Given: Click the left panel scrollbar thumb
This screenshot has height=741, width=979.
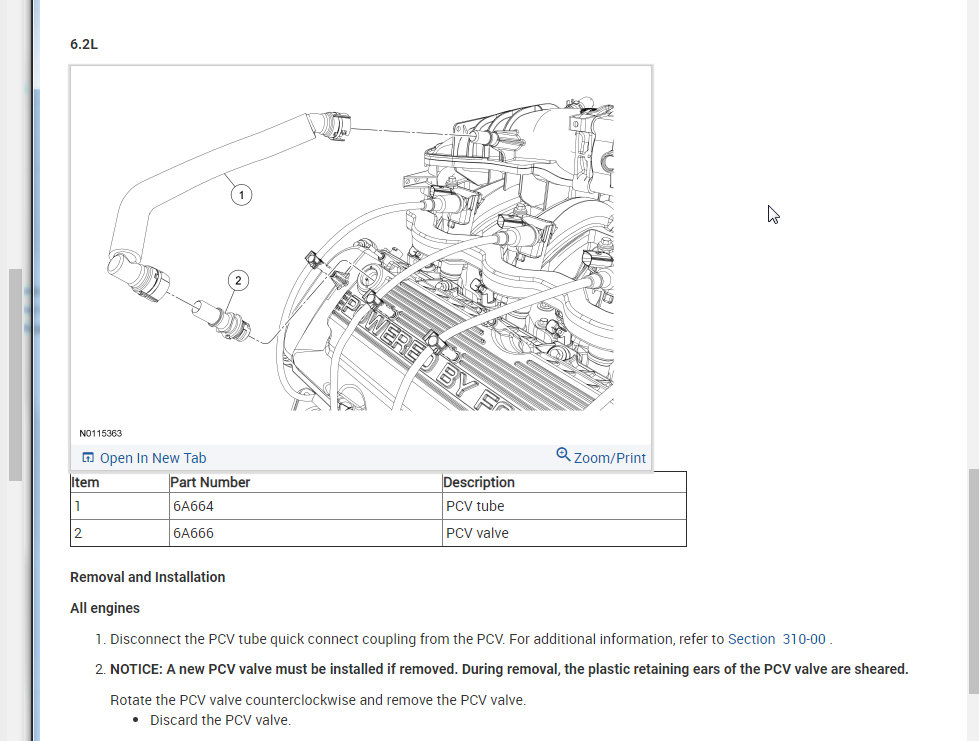Looking at the screenshot, I should [16, 375].
